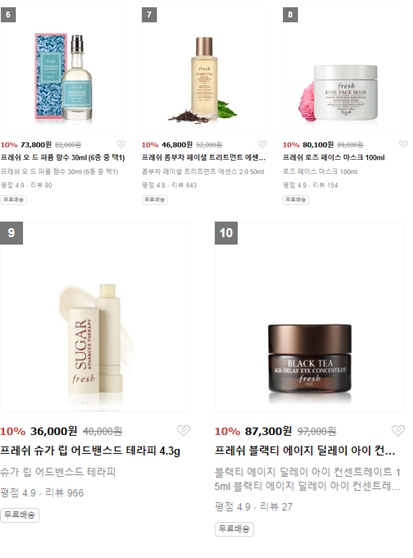413x558 pixels.
Task: Click the rank 7 badge
Action: point(149,15)
